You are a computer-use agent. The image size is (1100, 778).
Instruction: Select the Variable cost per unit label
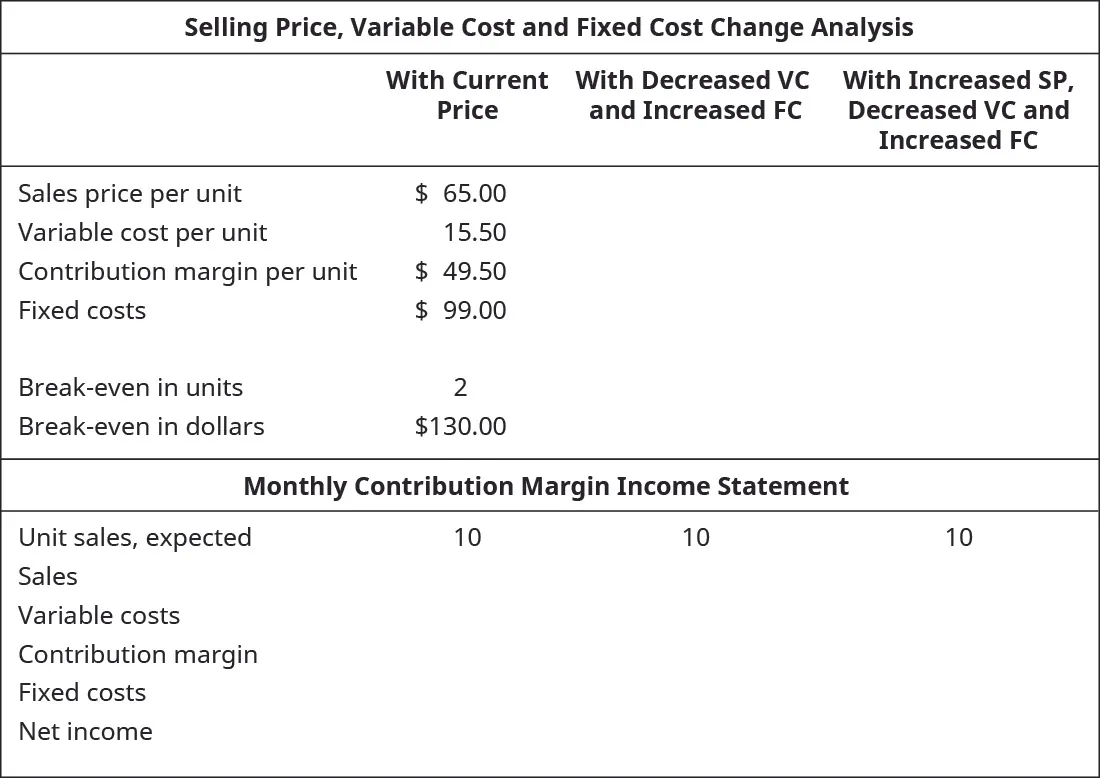(143, 232)
